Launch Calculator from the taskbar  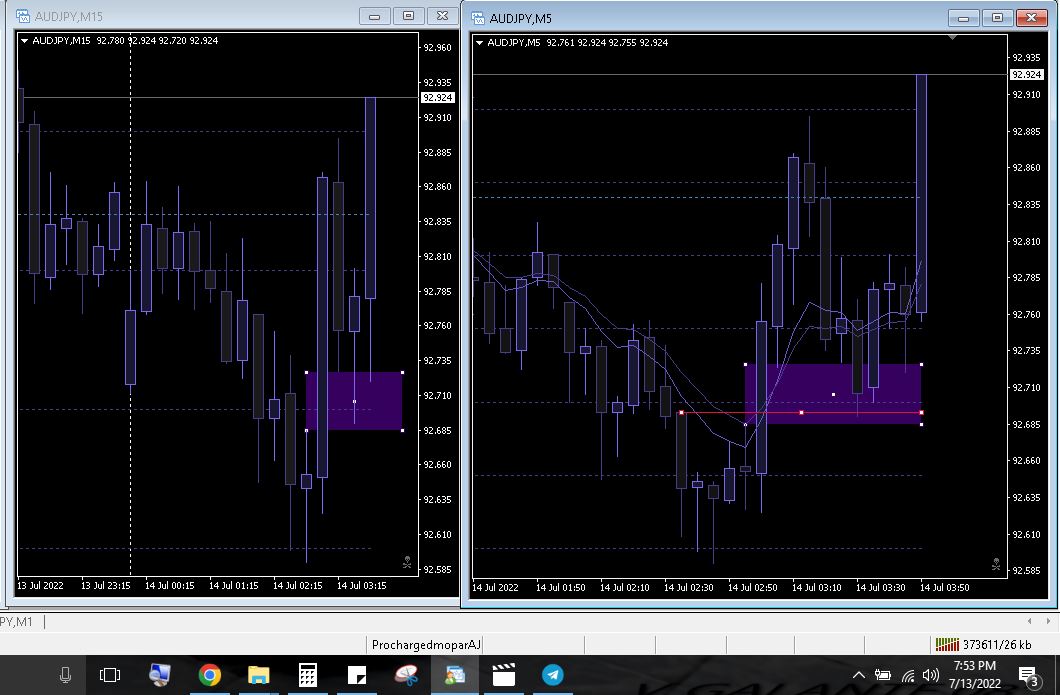click(x=307, y=675)
